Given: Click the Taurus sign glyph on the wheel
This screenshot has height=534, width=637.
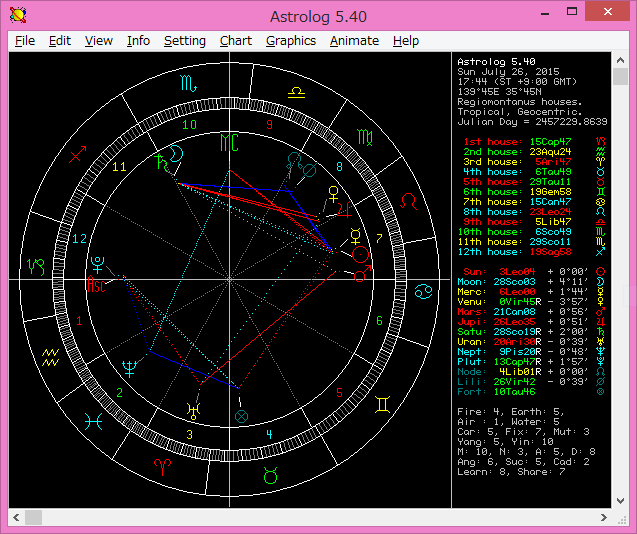Looking at the screenshot, I should (x=270, y=475).
